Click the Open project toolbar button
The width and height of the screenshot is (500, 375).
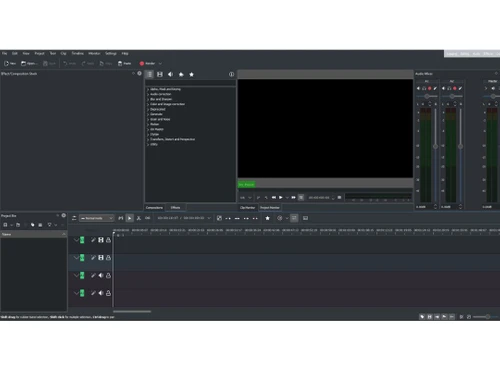pyautogui.click(x=29, y=63)
